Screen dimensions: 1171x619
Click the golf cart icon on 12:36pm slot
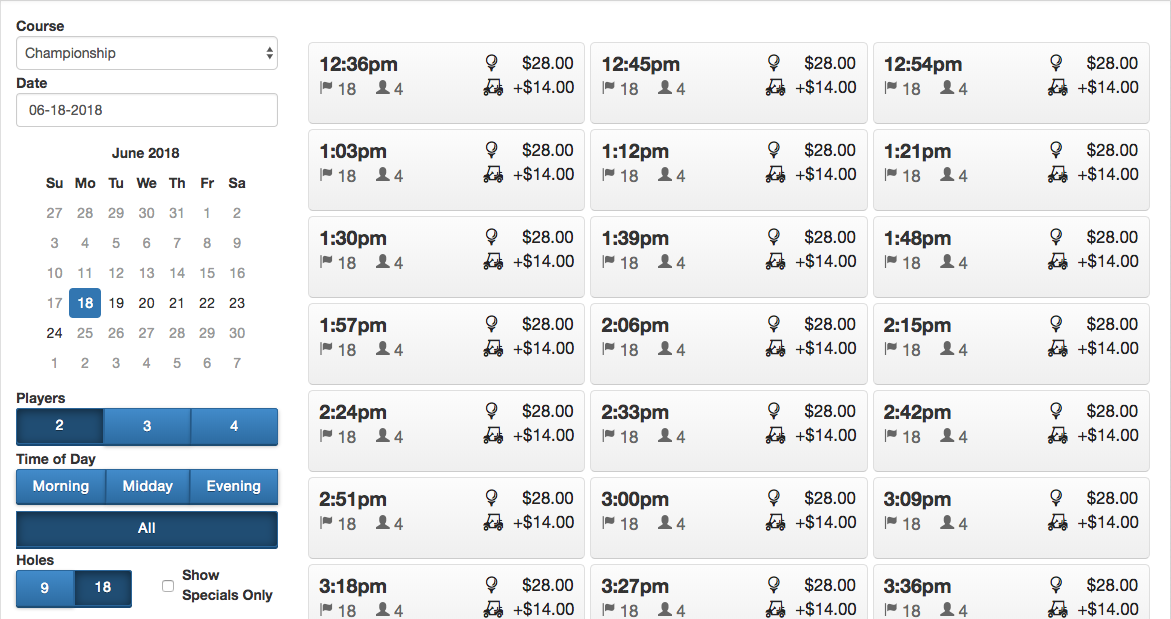coord(493,88)
